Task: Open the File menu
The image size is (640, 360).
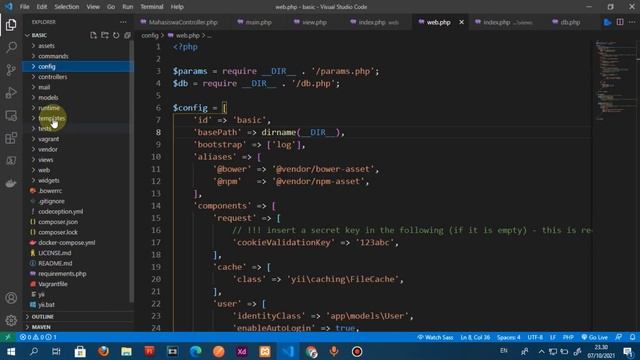Action: pos(24,7)
